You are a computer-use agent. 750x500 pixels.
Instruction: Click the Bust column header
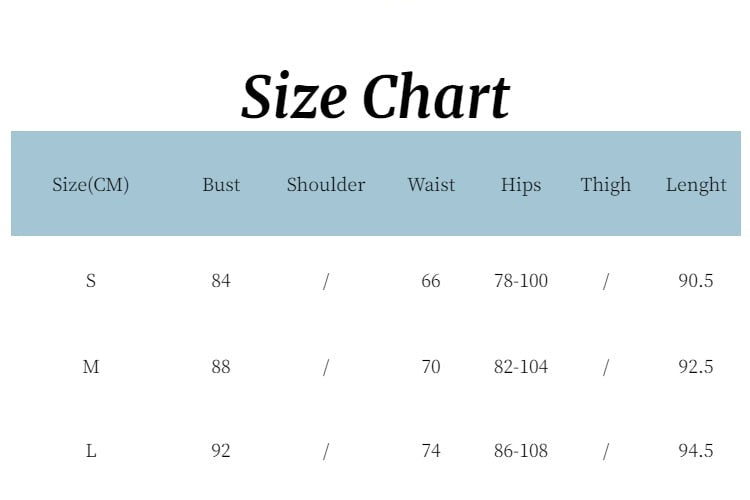click(221, 185)
